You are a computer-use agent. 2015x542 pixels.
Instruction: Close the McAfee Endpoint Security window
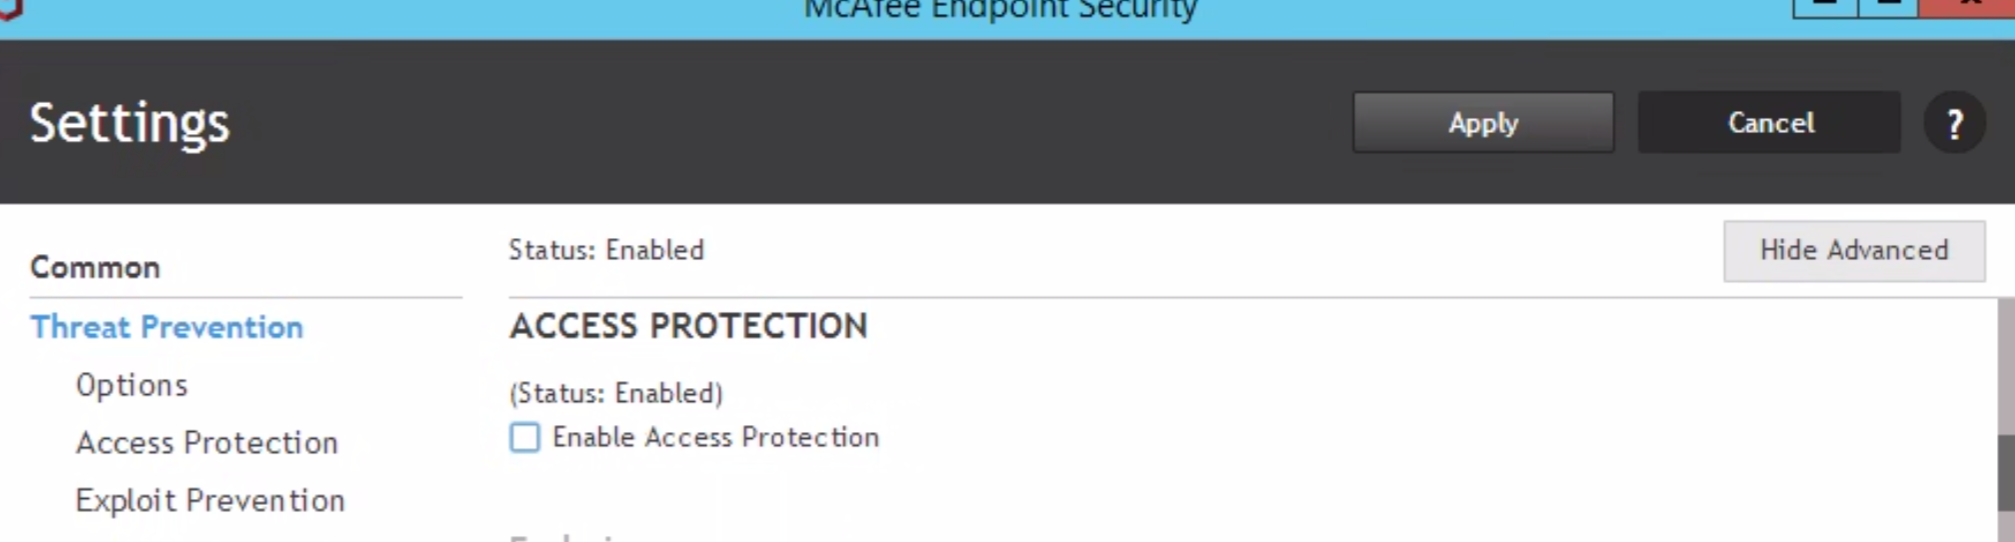(1967, 6)
